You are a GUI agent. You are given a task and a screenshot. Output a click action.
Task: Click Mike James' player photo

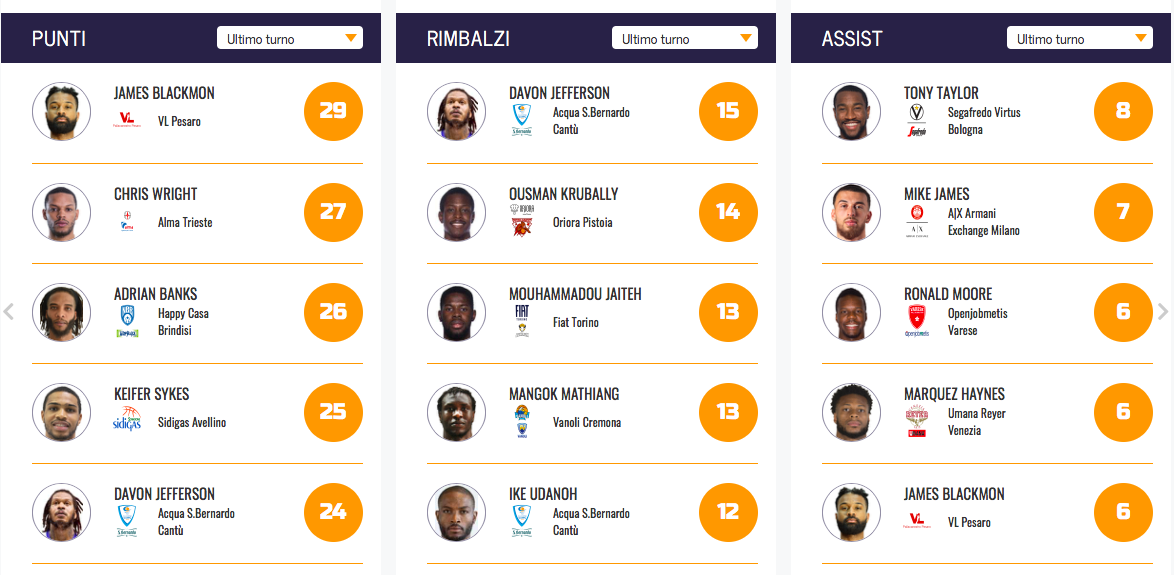pos(852,212)
